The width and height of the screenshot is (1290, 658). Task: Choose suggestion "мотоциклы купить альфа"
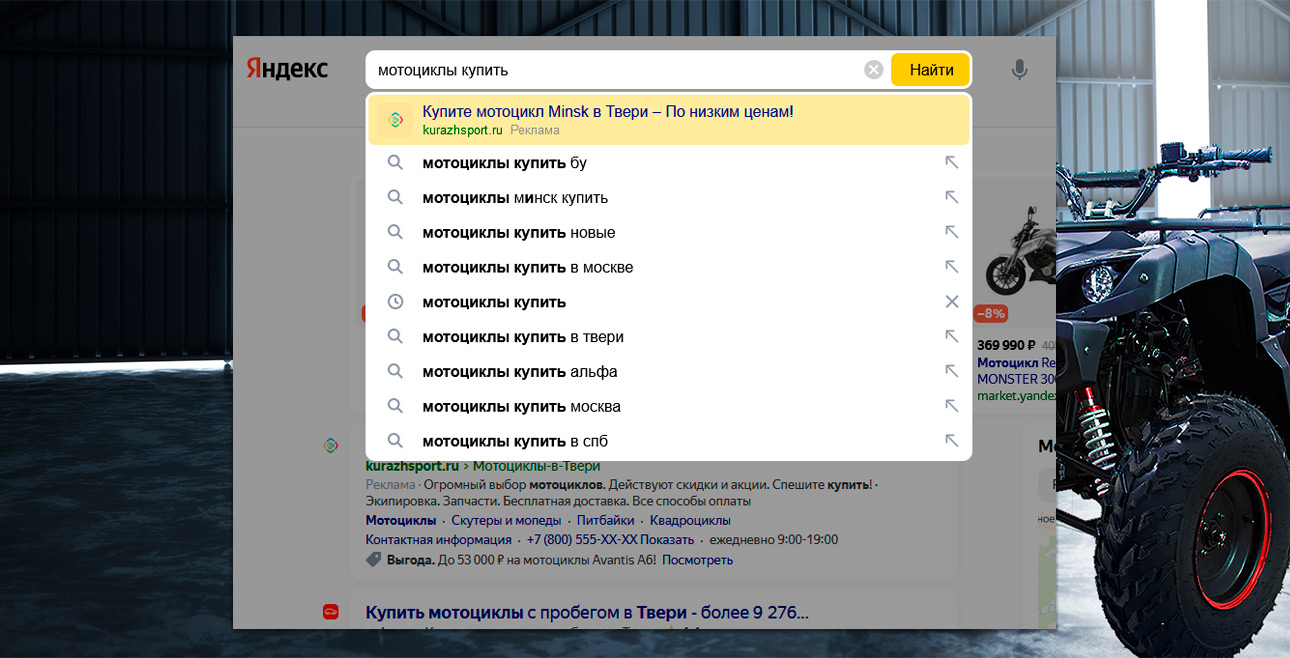pyautogui.click(x=519, y=372)
